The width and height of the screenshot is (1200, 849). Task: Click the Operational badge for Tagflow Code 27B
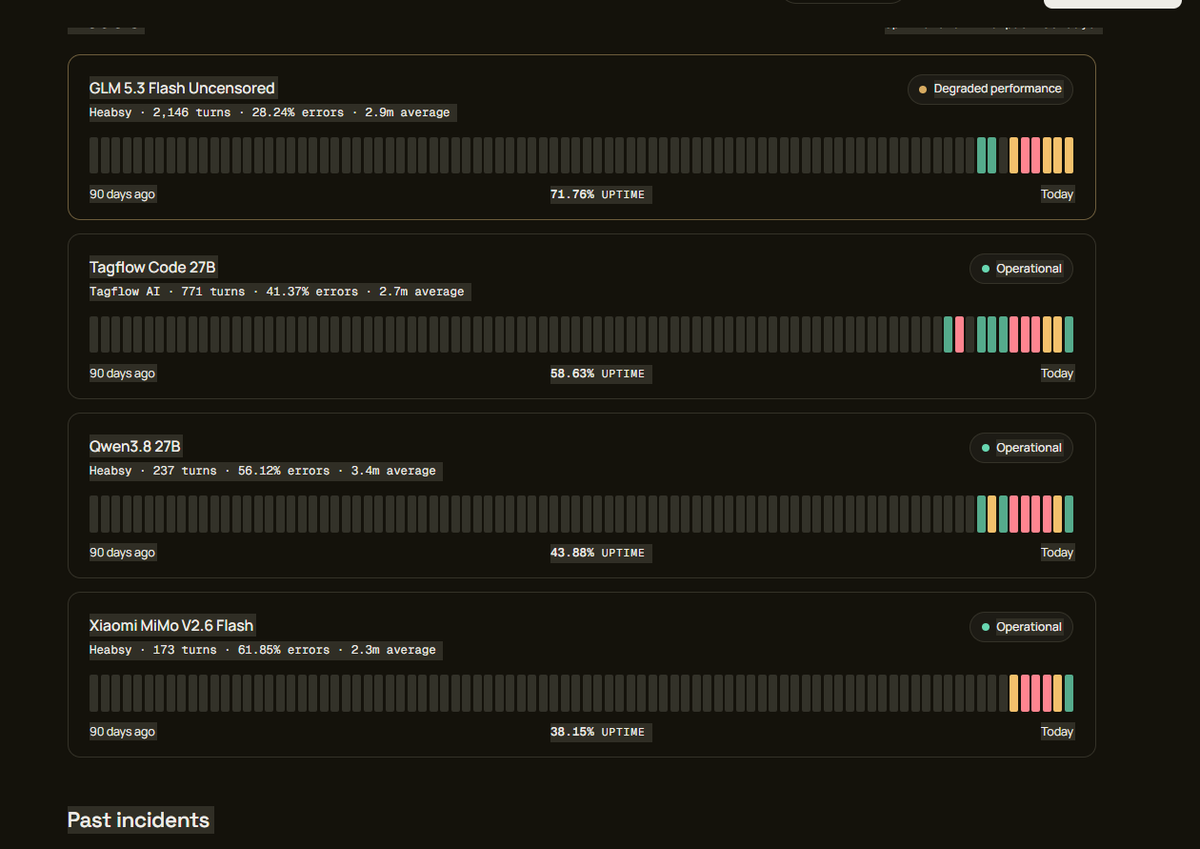[x=1021, y=269]
